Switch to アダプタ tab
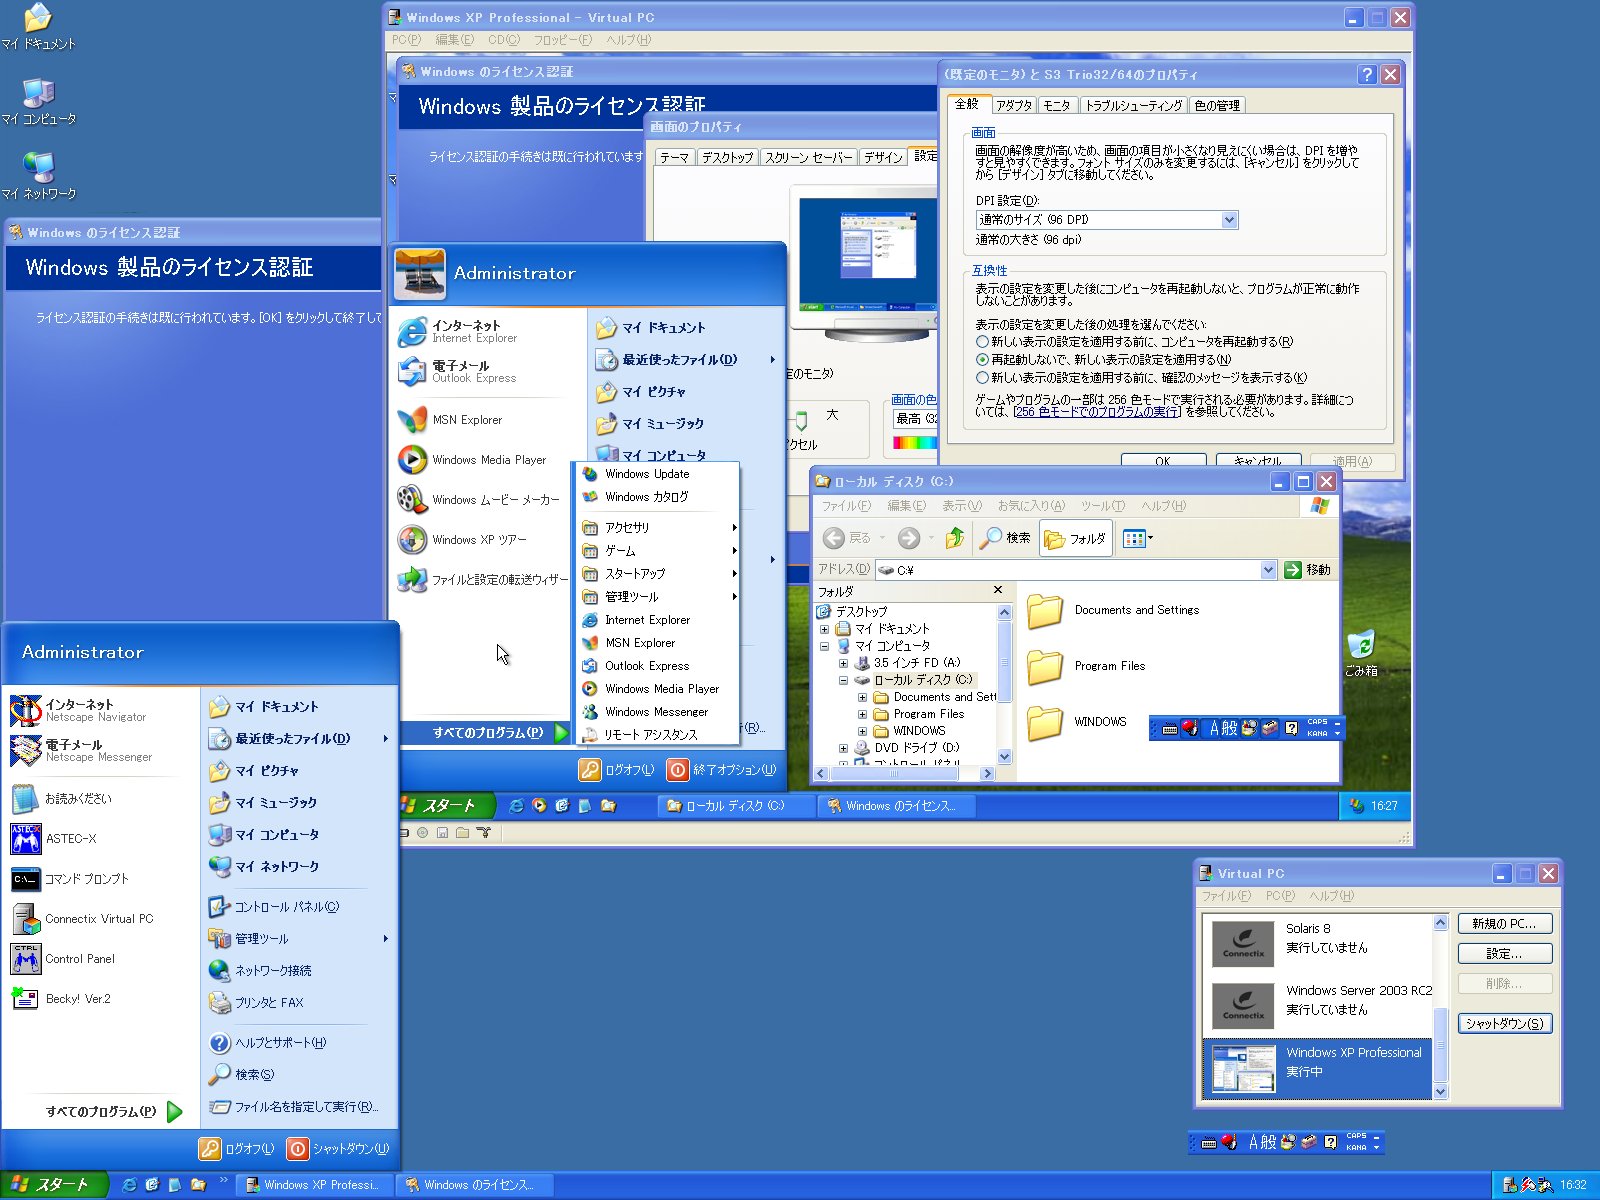Viewport: 1600px width, 1200px height. (1013, 105)
